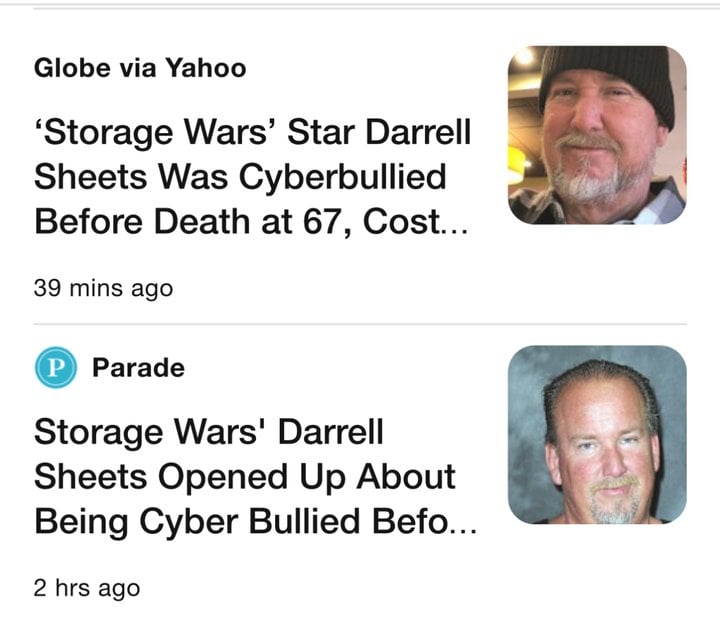The image size is (720, 640).
Task: Click the word "Opened" in Parade headline
Action: click(x=219, y=476)
